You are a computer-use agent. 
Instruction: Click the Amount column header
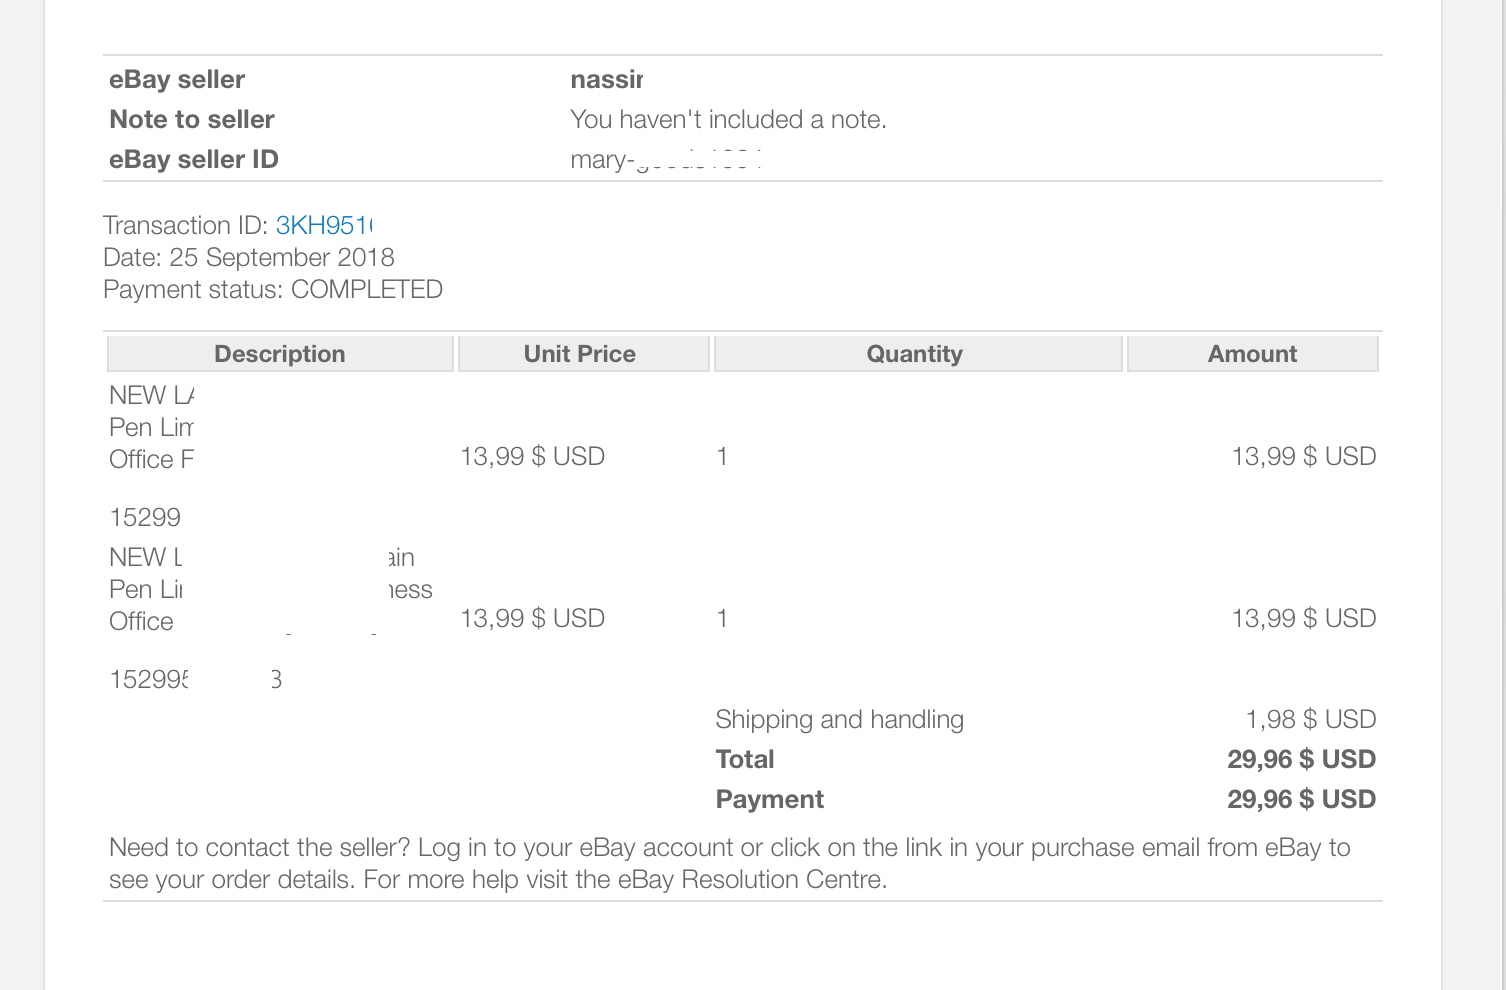pos(1253,354)
